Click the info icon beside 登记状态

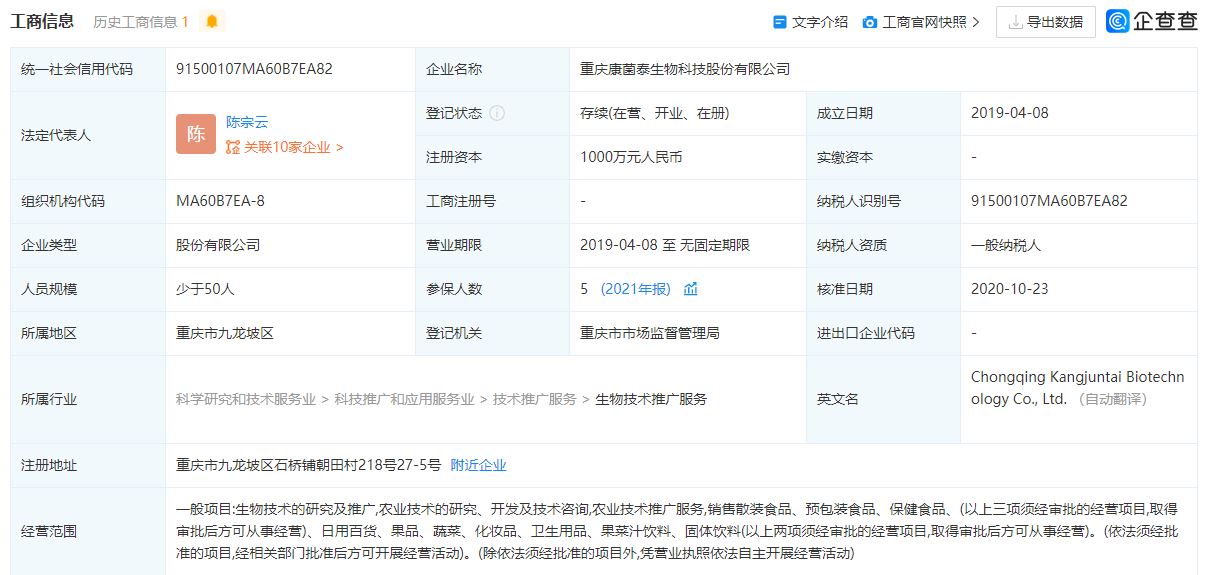tap(497, 113)
